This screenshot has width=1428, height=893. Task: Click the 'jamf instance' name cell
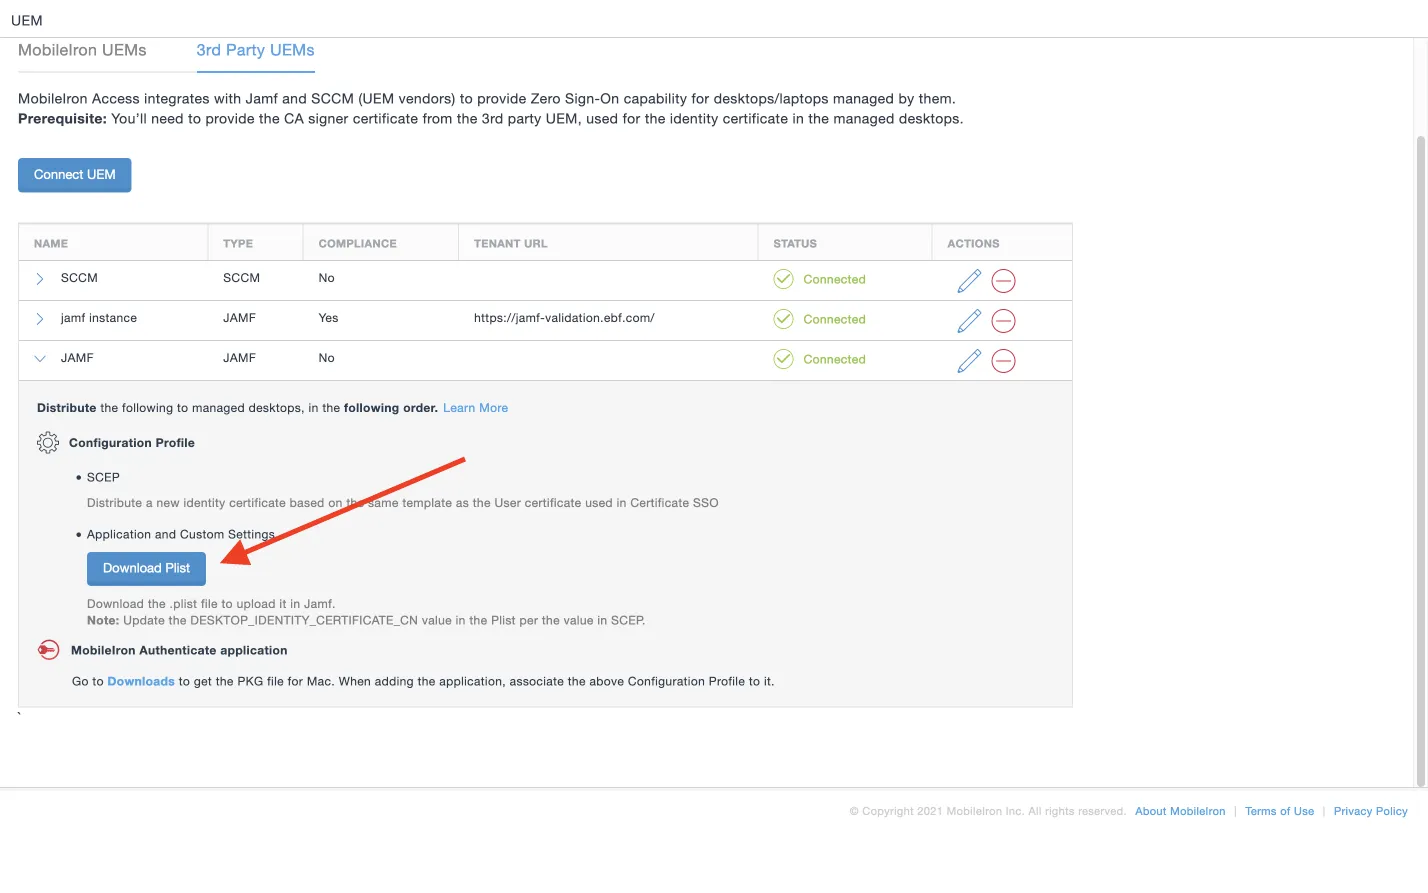coord(99,318)
